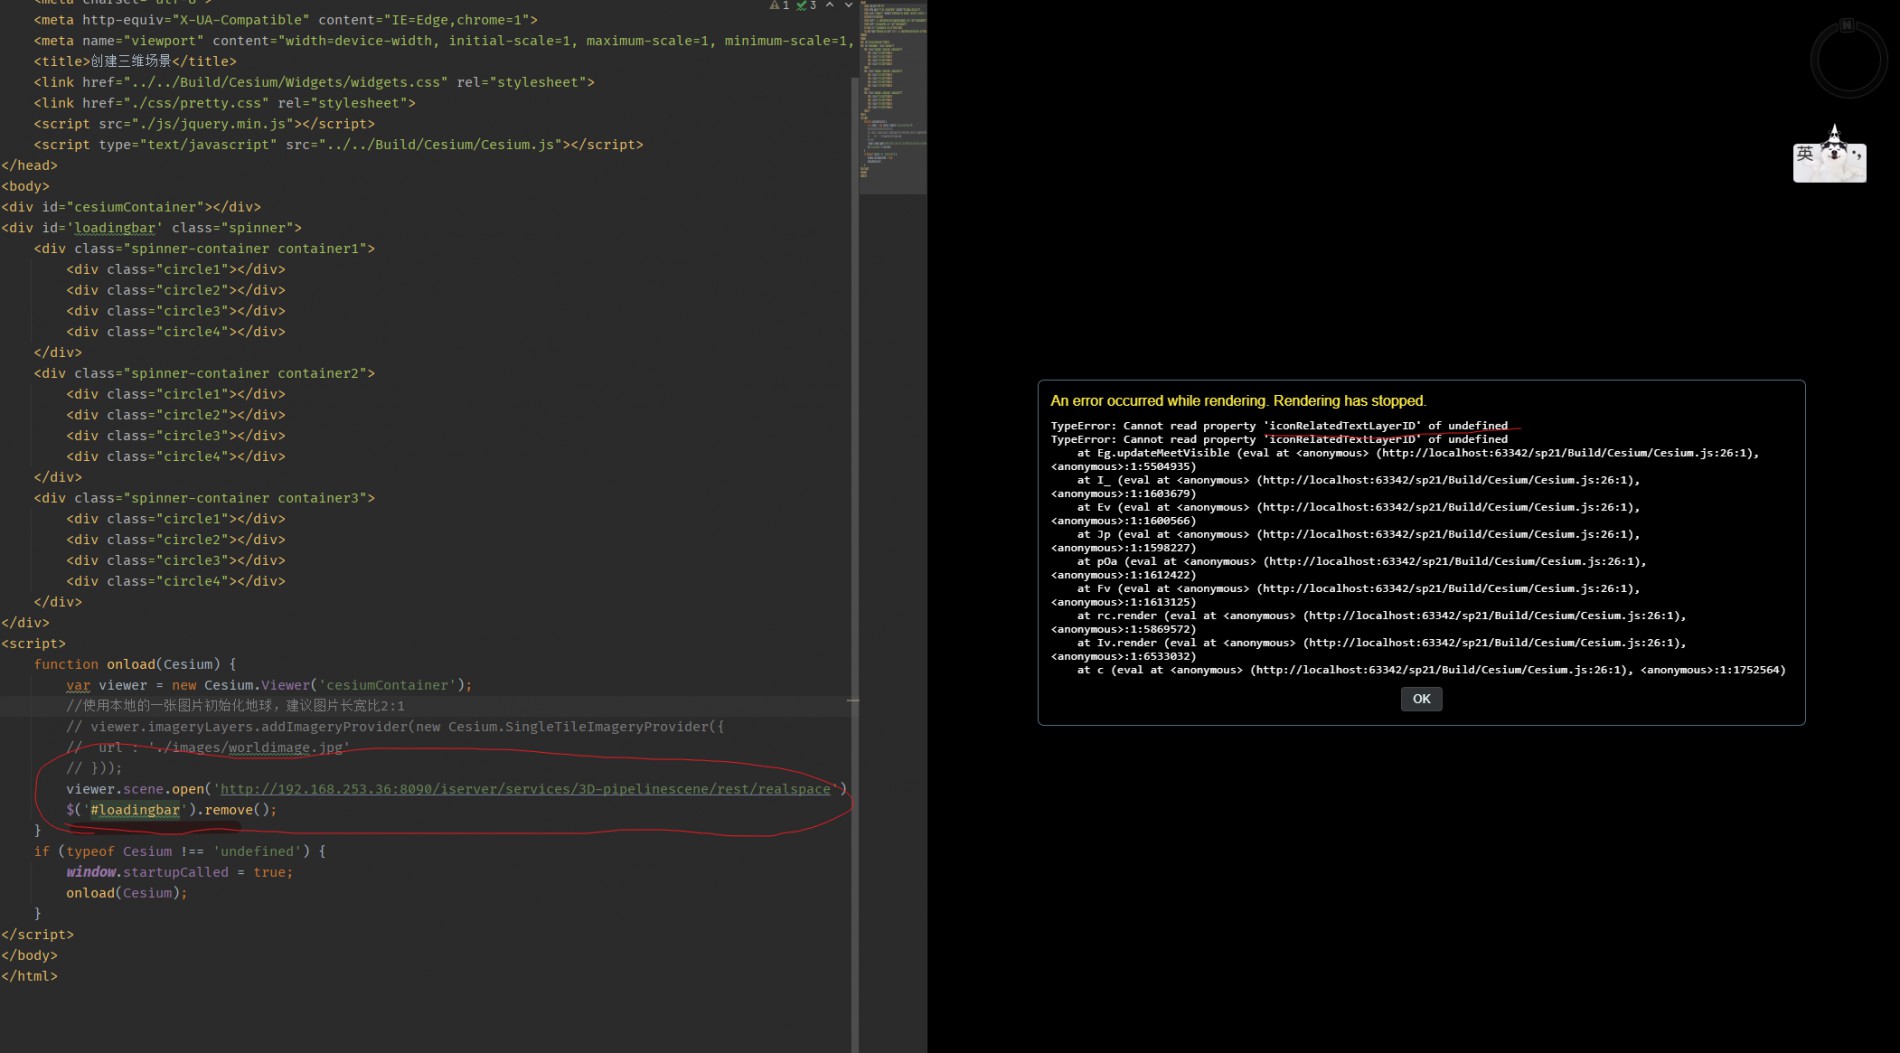Click the code minimap preview
The width and height of the screenshot is (1900, 1053).
[893, 96]
